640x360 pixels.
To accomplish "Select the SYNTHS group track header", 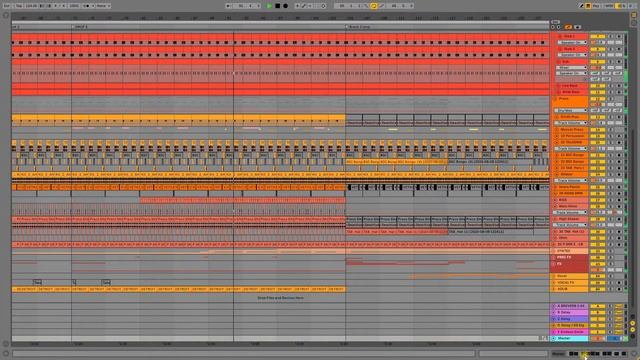I will (570, 251).
